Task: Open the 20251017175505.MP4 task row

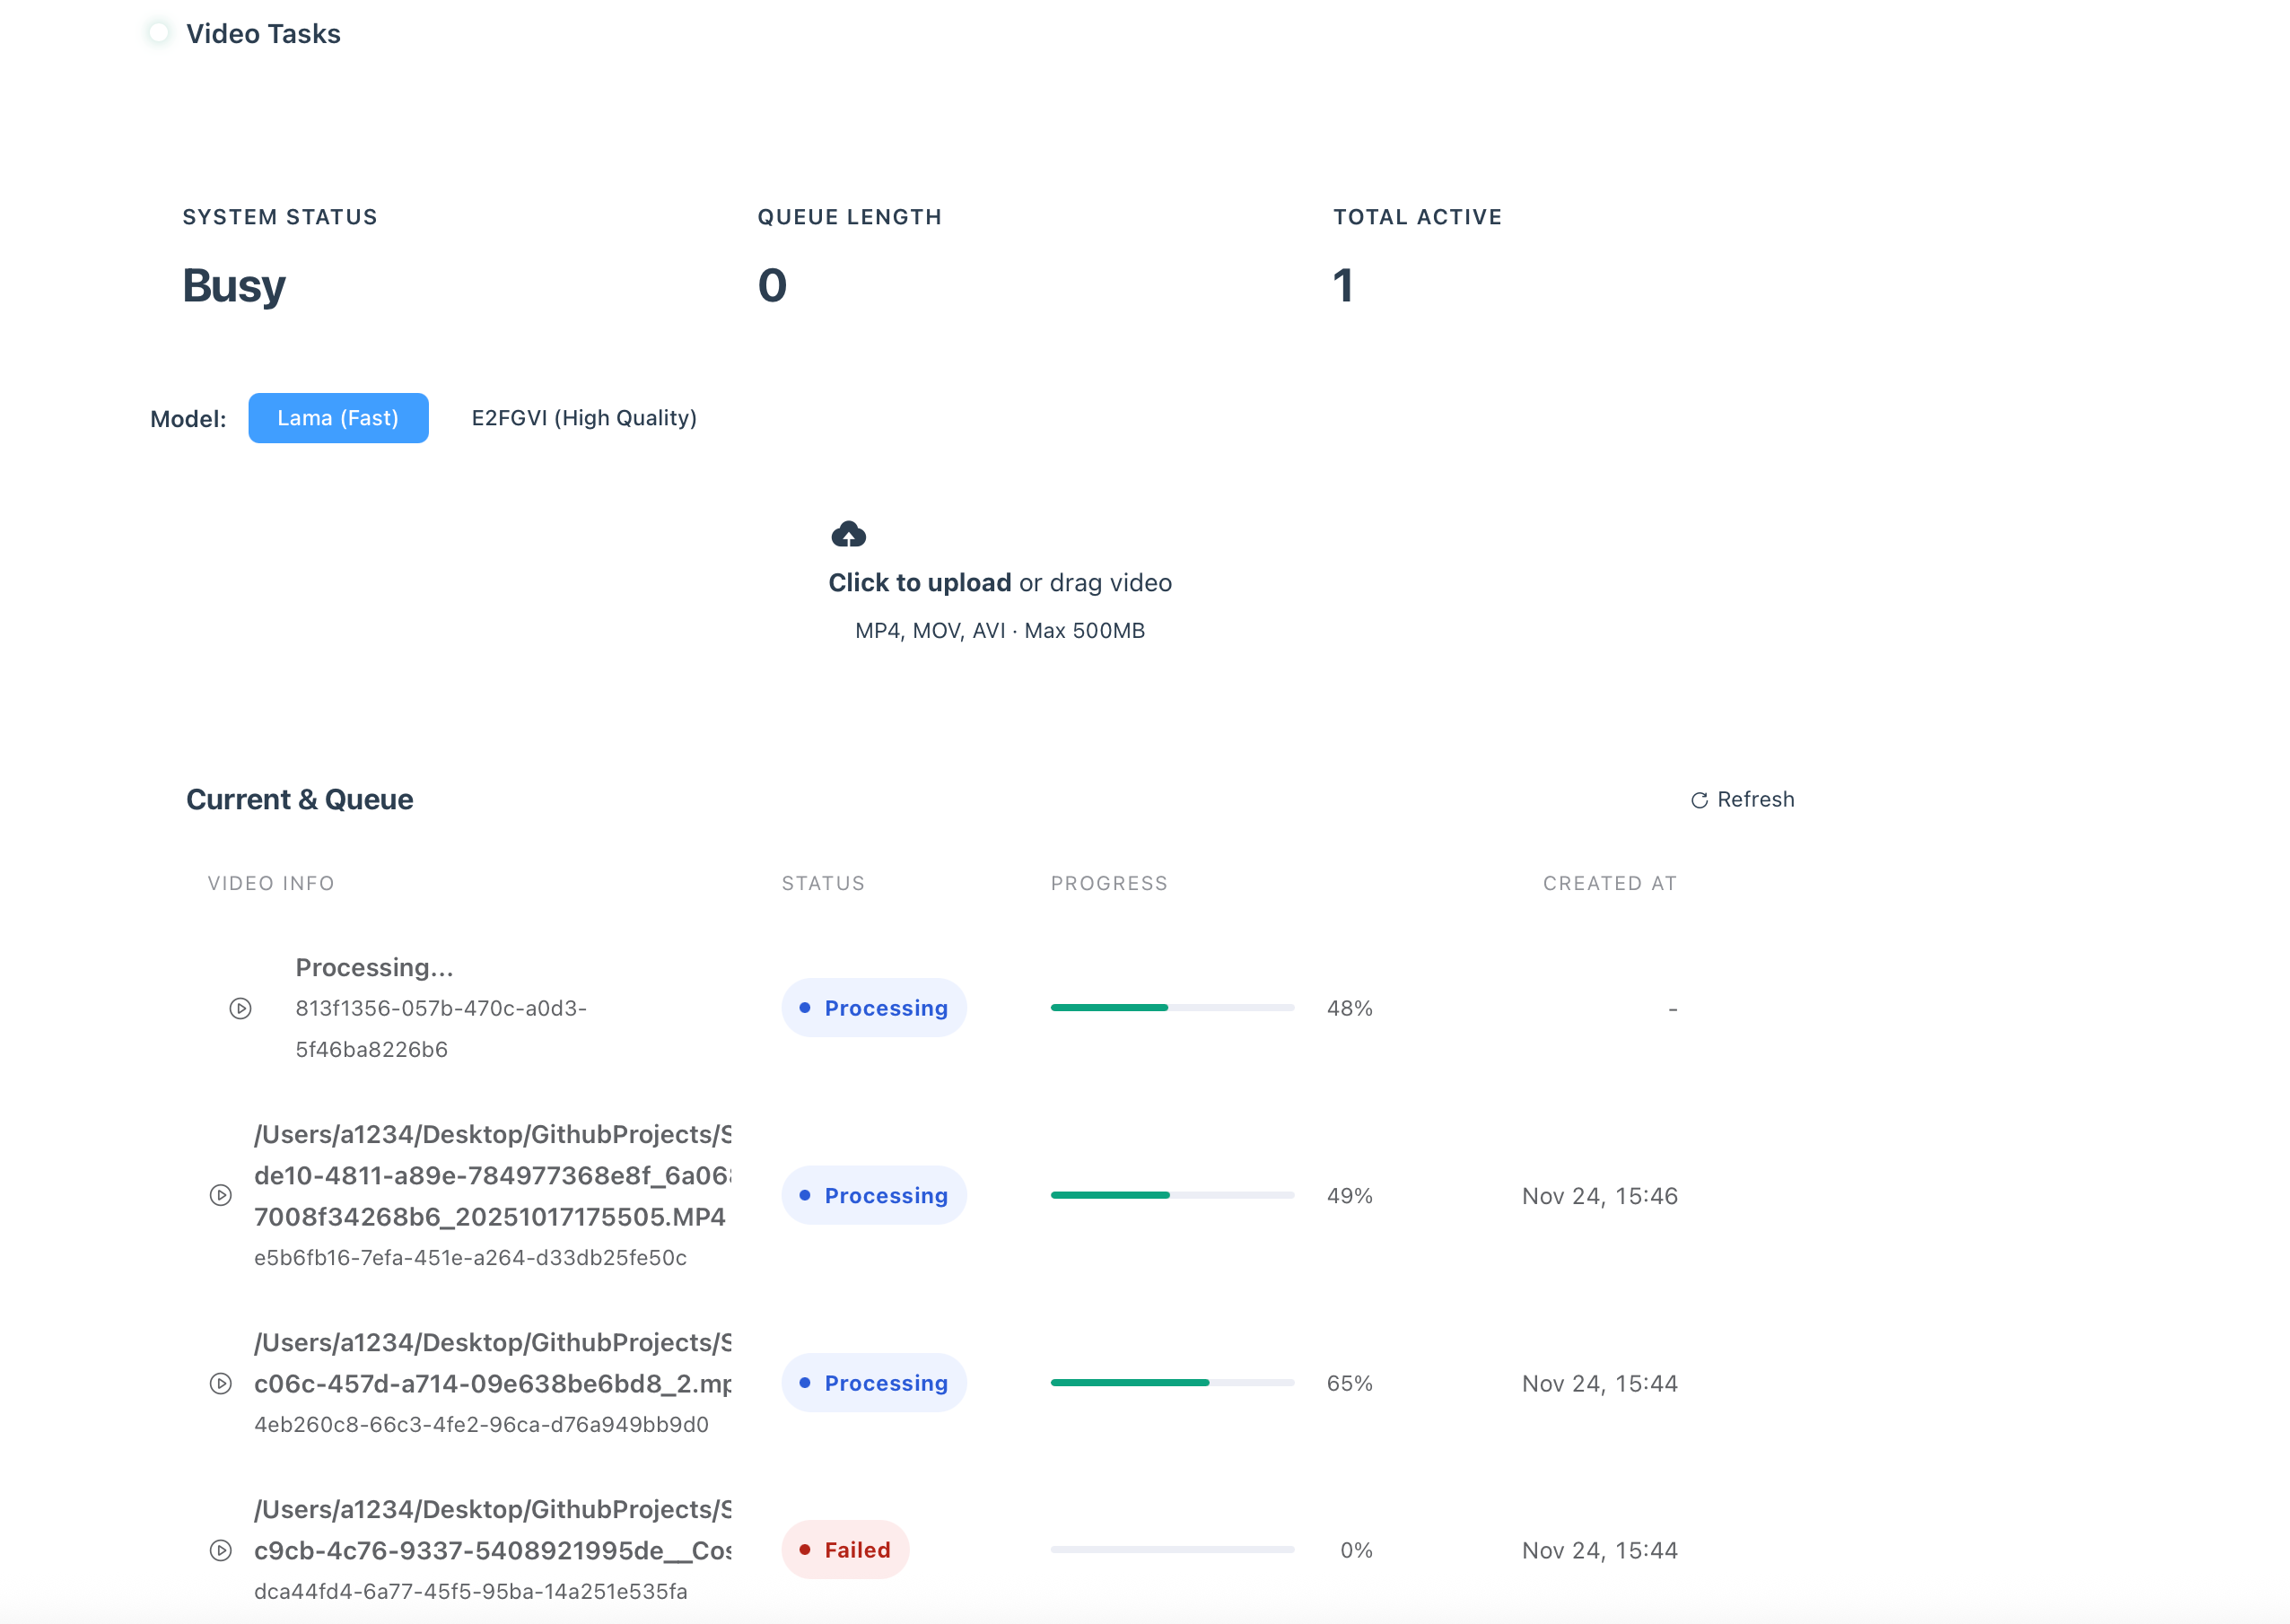Action: [490, 1216]
